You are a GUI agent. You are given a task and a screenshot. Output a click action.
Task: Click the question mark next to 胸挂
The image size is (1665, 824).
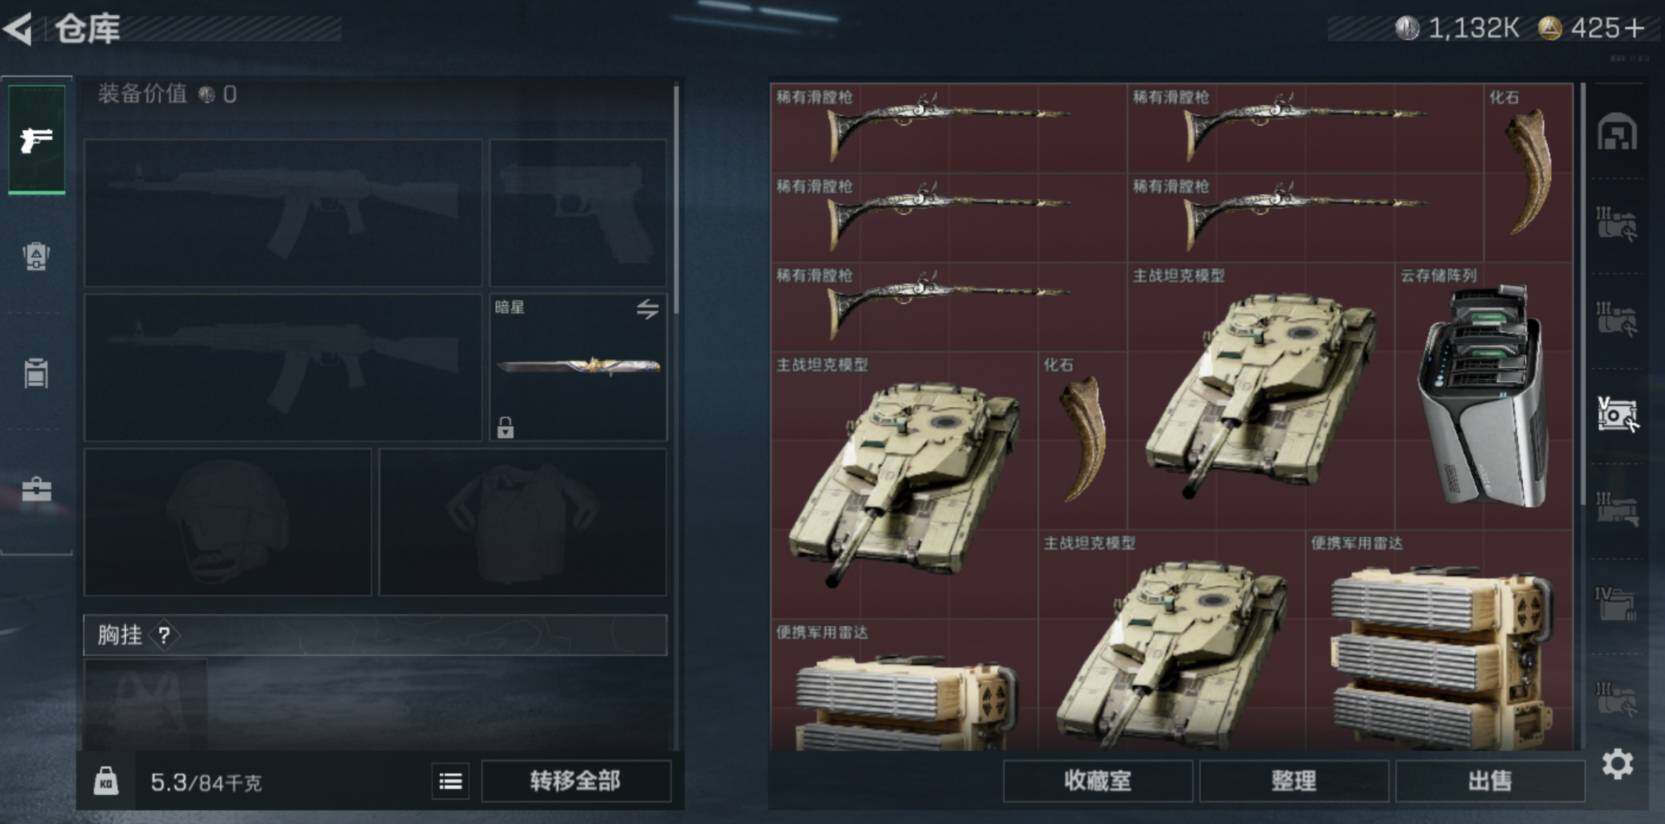point(164,635)
